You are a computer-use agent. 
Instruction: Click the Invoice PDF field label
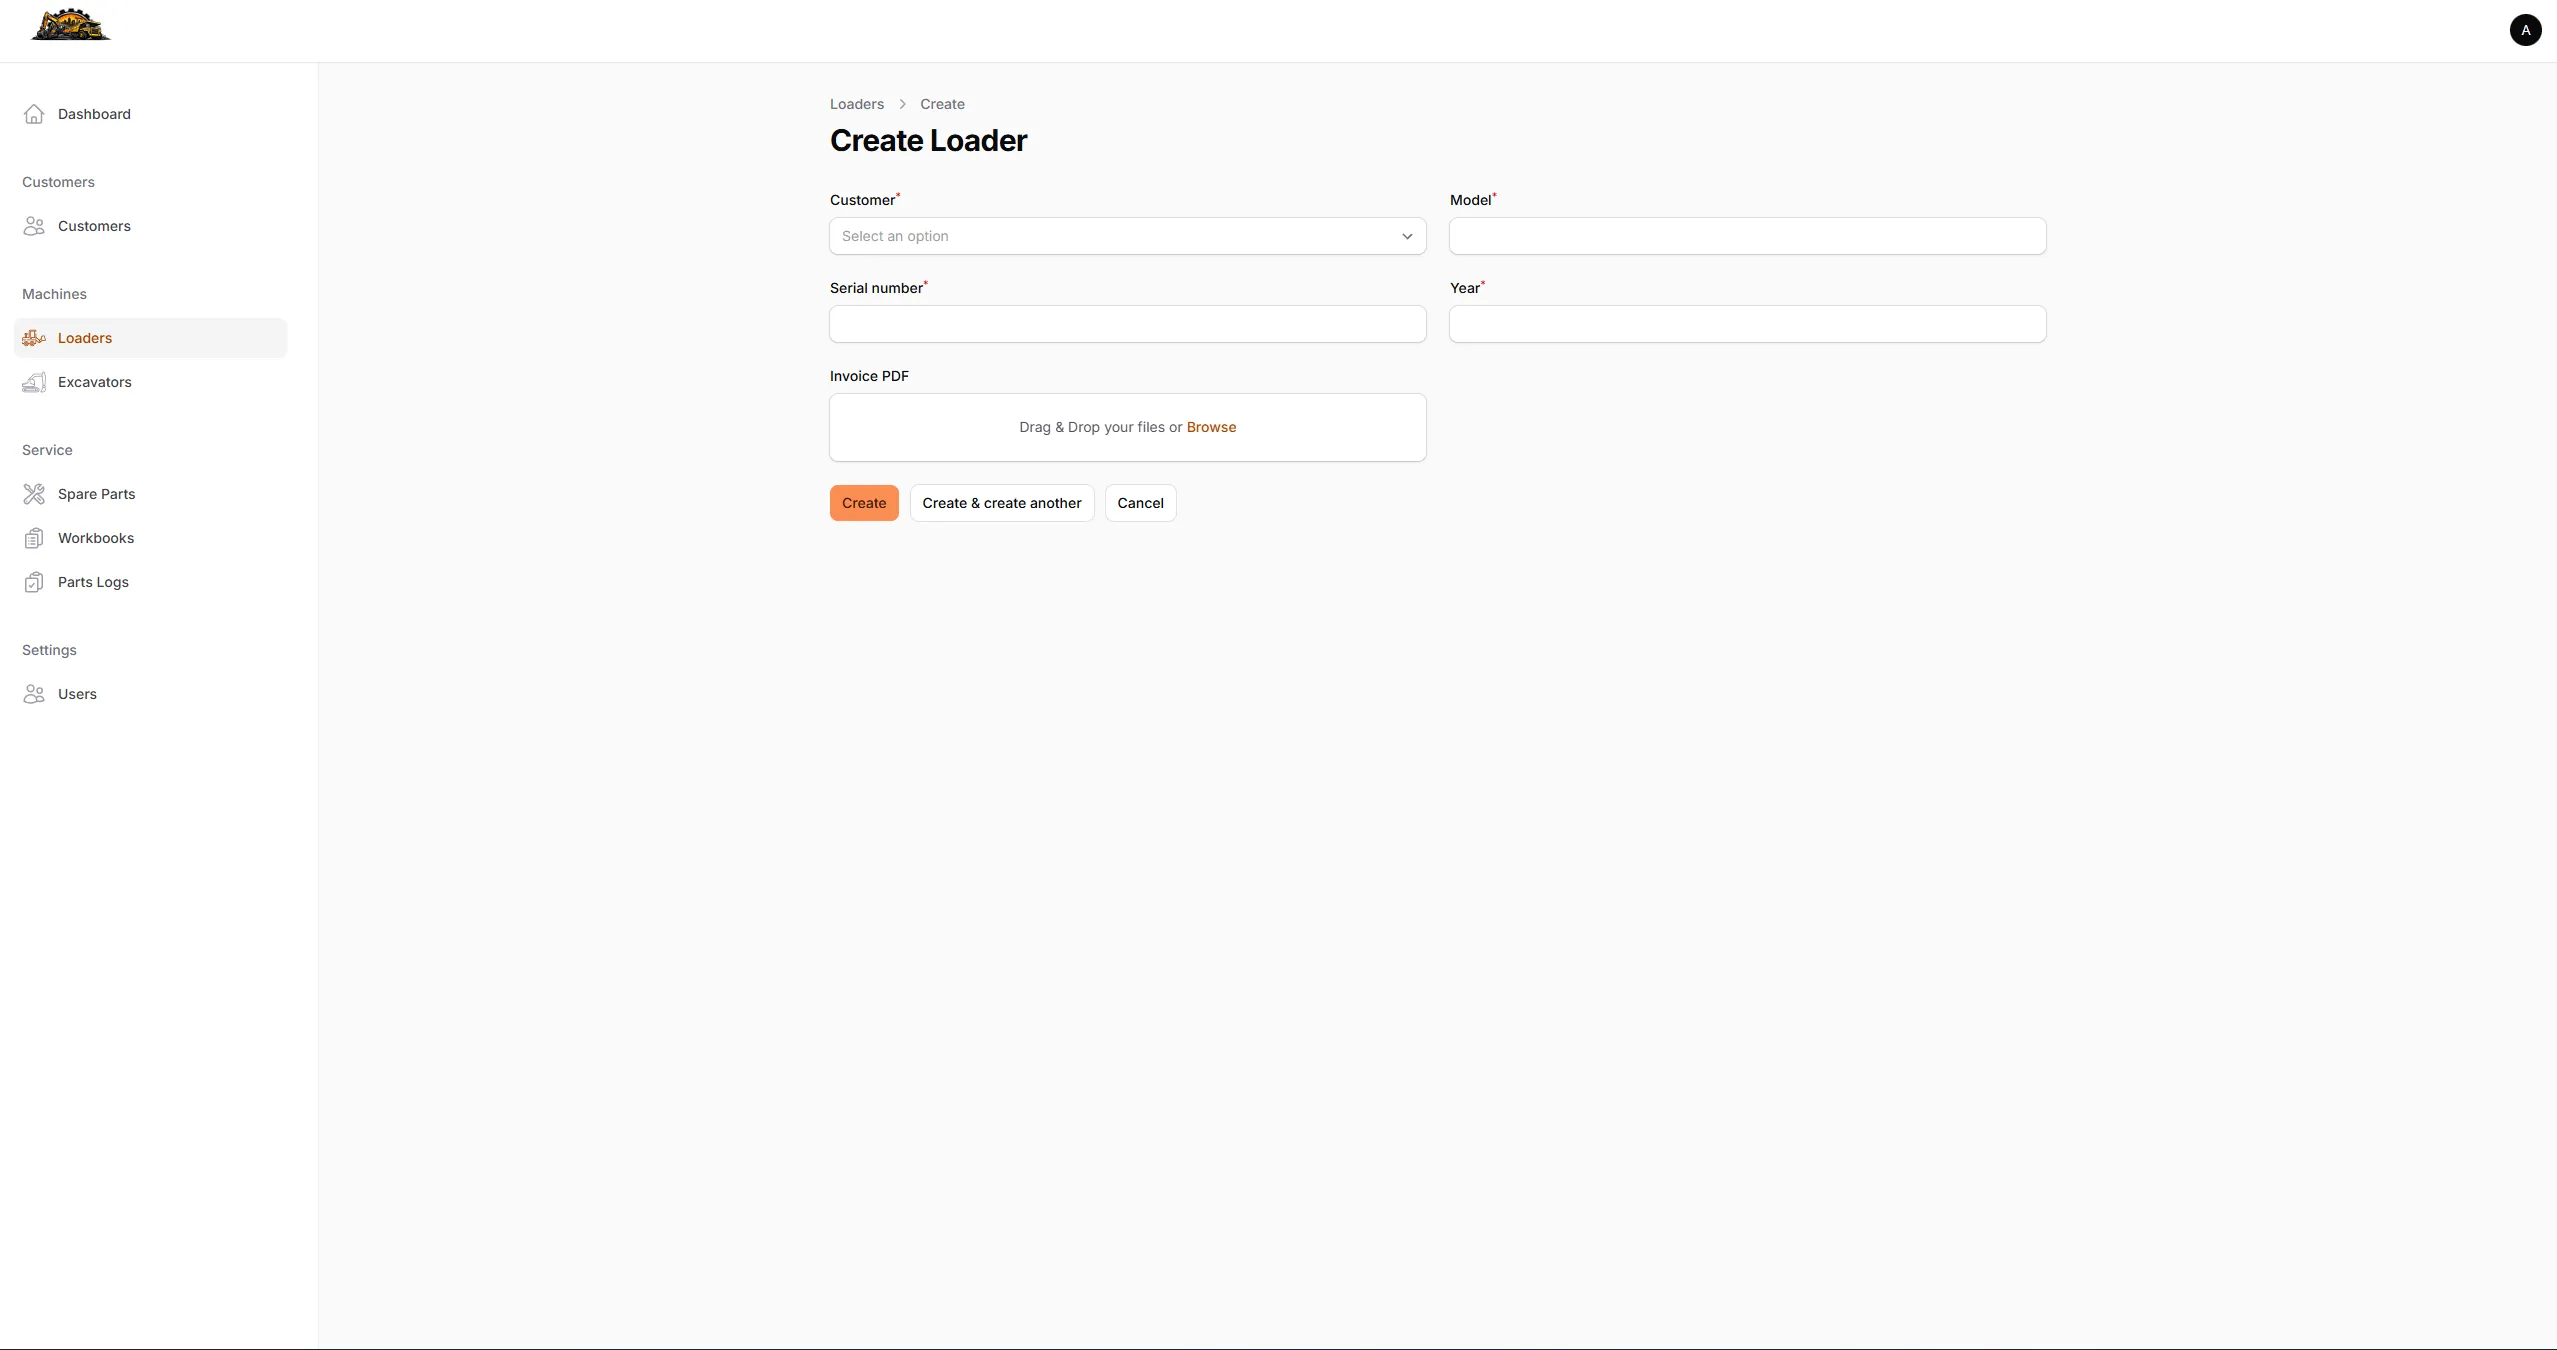click(869, 376)
